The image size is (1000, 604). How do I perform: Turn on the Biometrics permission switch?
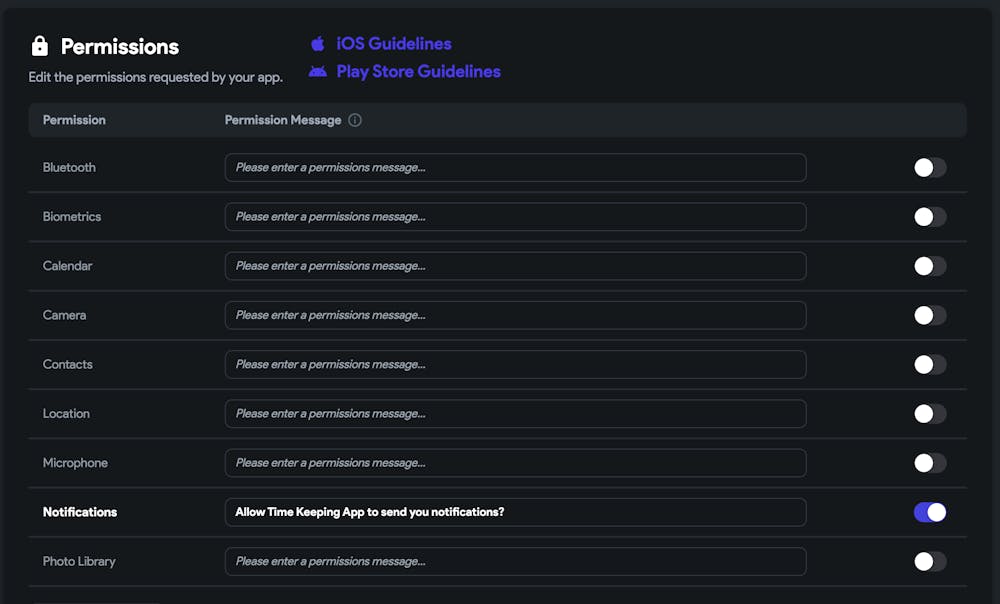click(x=930, y=217)
